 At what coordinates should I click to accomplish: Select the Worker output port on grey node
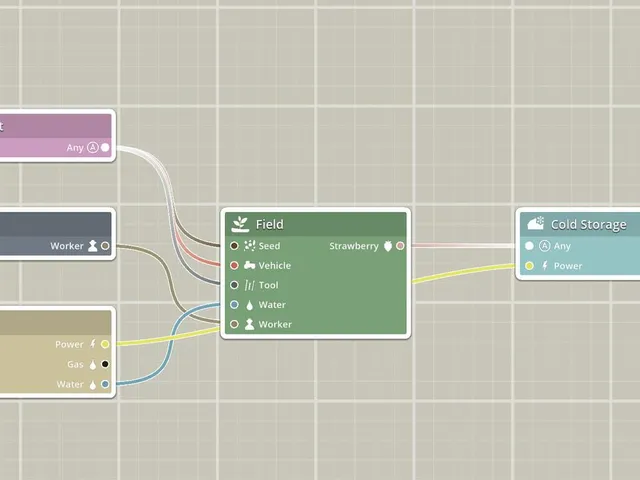point(105,246)
